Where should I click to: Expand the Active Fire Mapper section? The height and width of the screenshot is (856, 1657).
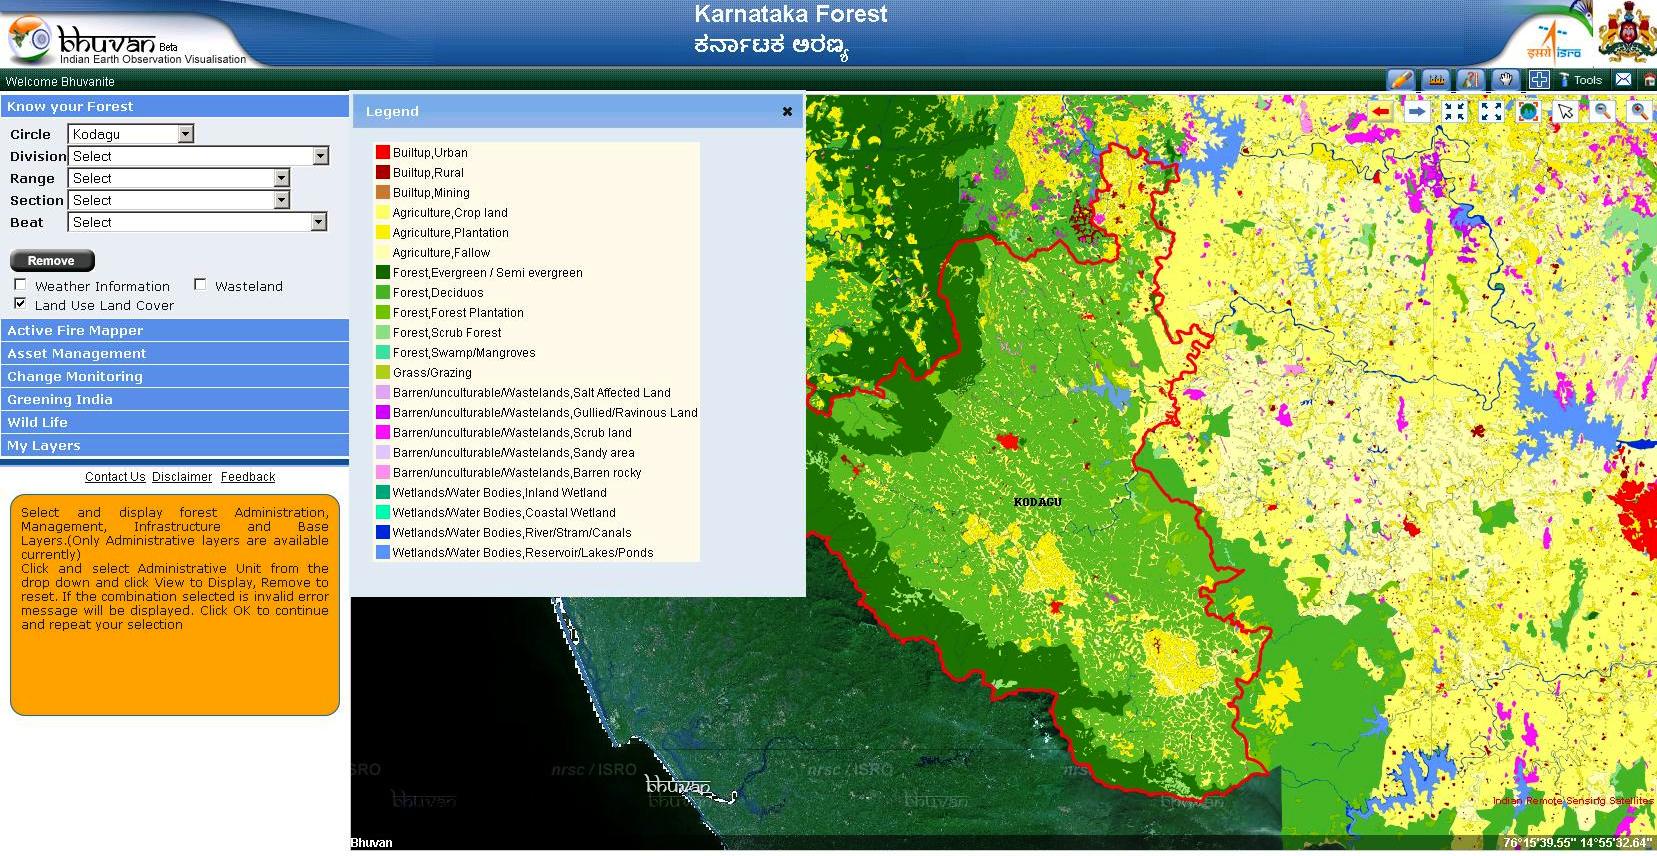tap(175, 330)
